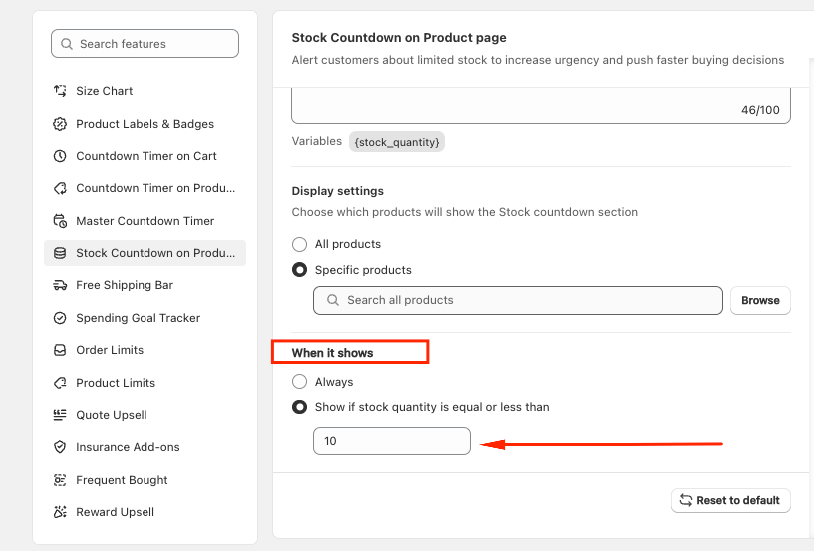Focus the Search features field
This screenshot has width=814, height=551.
pos(145,44)
